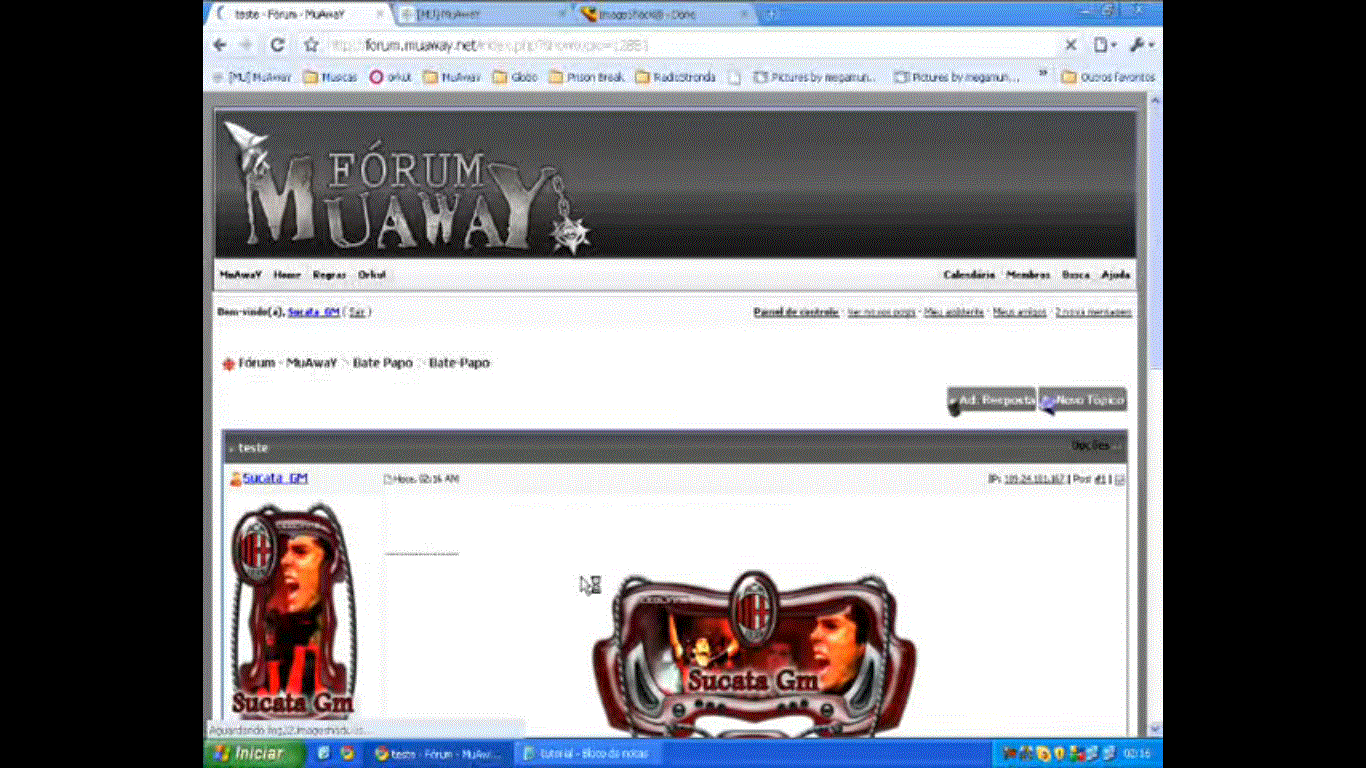Click the Painel de controle link
This screenshot has height=768, width=1366.
point(796,312)
